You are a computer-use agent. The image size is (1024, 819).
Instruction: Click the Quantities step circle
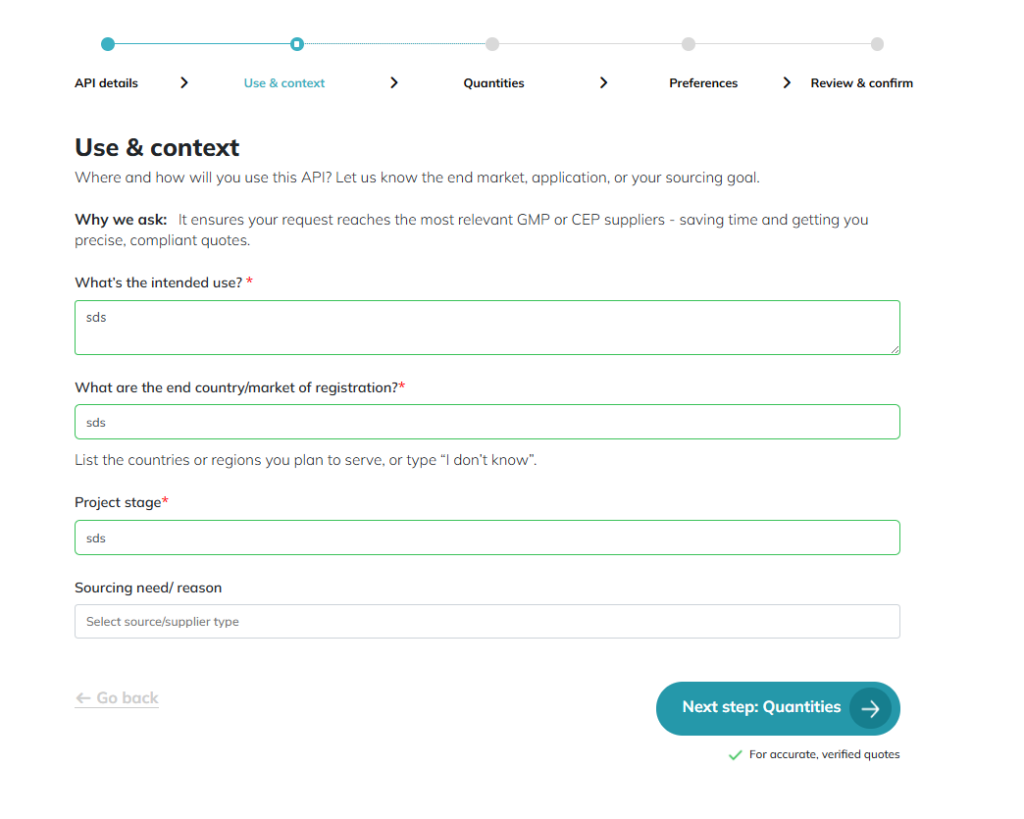pos(492,44)
